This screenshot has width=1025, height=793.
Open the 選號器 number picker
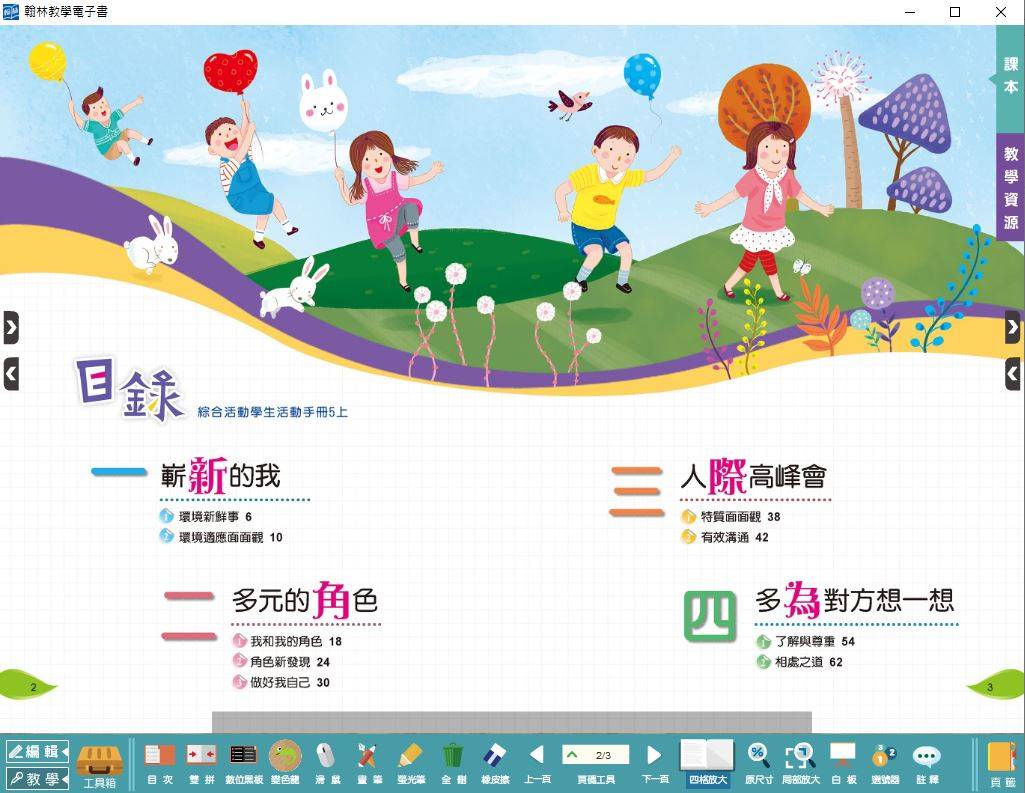tap(884, 764)
